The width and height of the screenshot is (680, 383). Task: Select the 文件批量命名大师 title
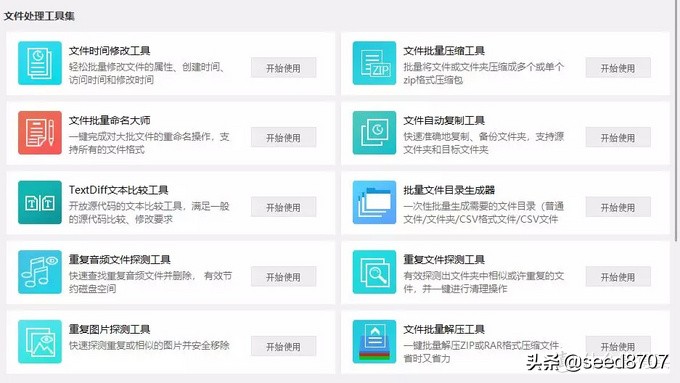(109, 120)
